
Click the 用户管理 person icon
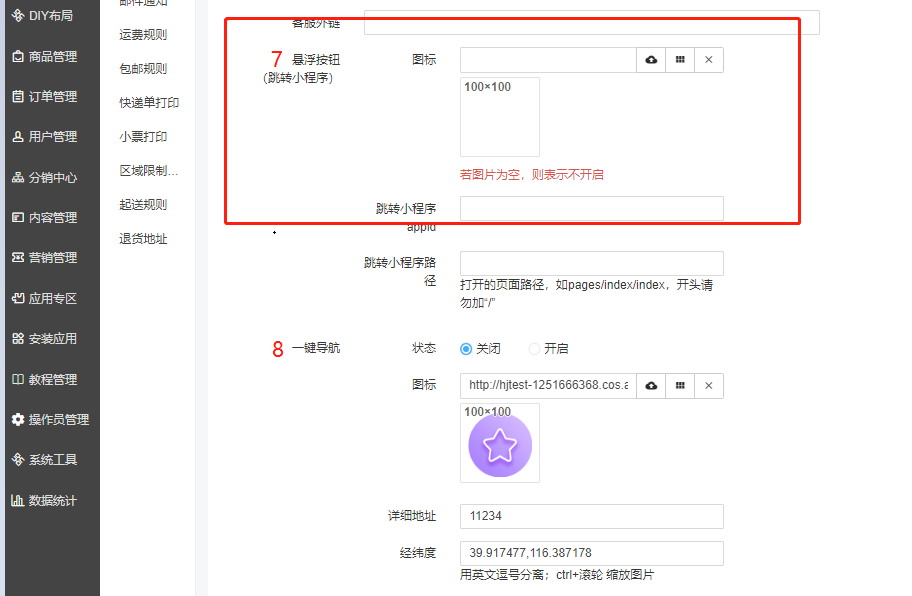pos(18,137)
